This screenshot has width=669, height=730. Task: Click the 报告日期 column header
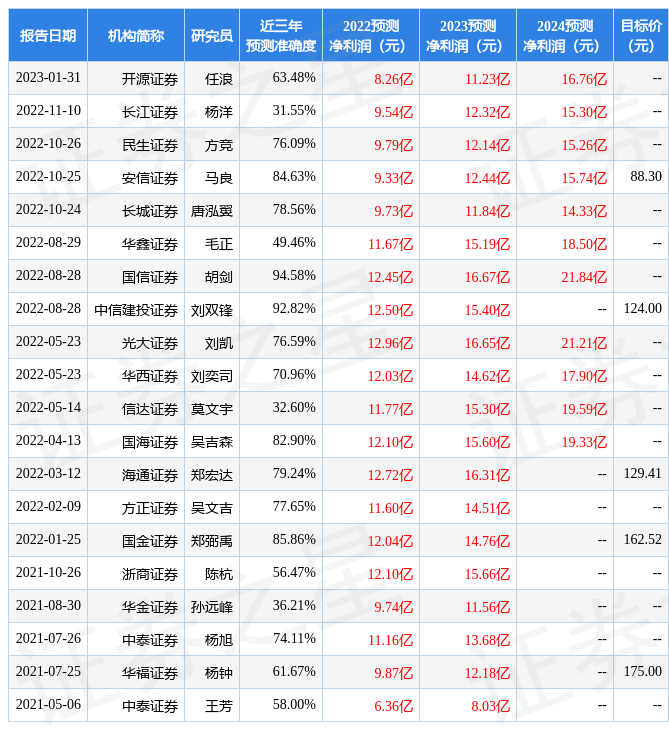[x=47, y=35]
